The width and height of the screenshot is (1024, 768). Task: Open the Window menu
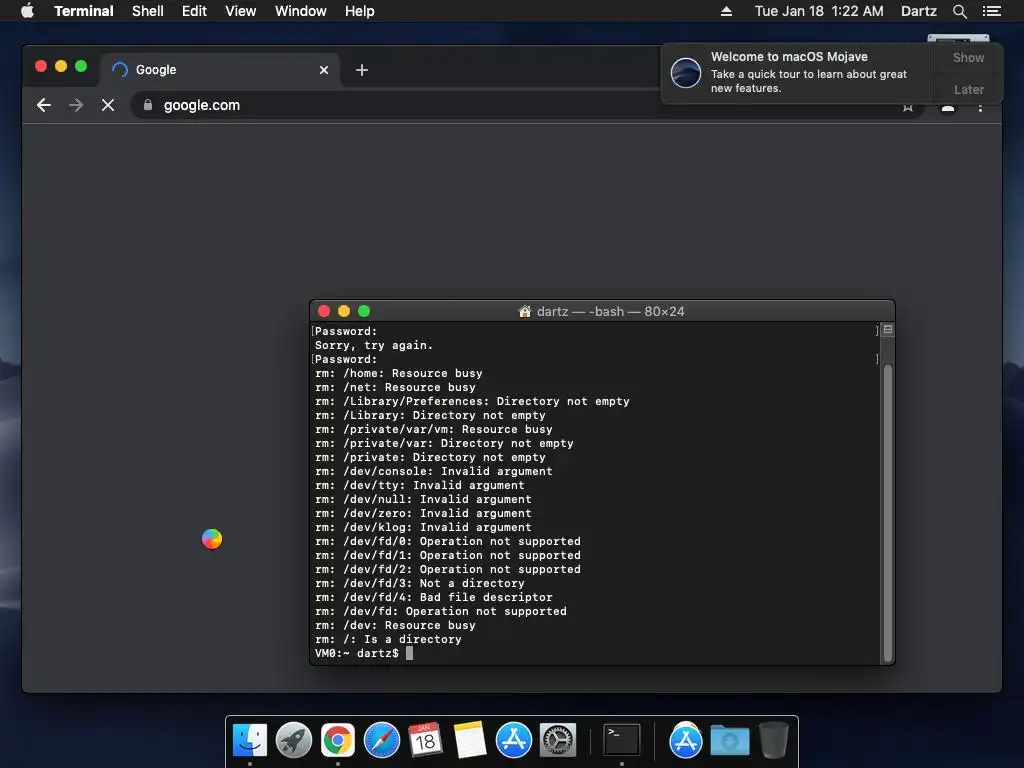pos(300,11)
